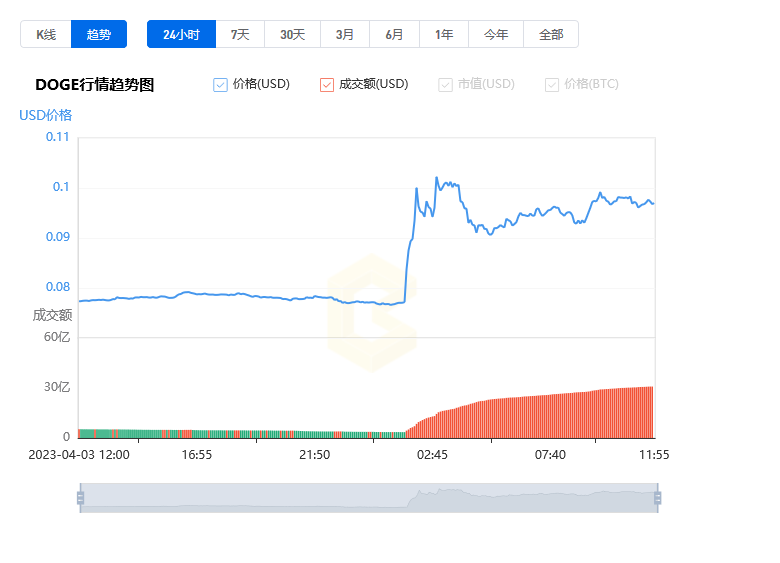Viewport: 780px width, 563px height.
Task: Show the 3月 time range
Action: tap(345, 34)
